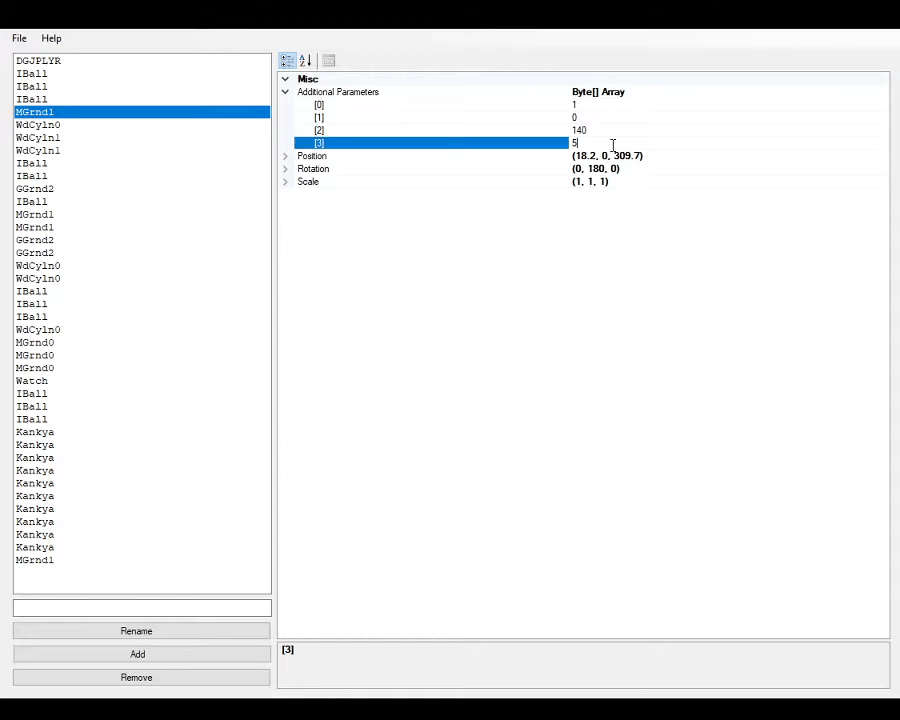Click the Rotation value (0, 180, 0)
The image size is (900, 720).
[595, 168]
